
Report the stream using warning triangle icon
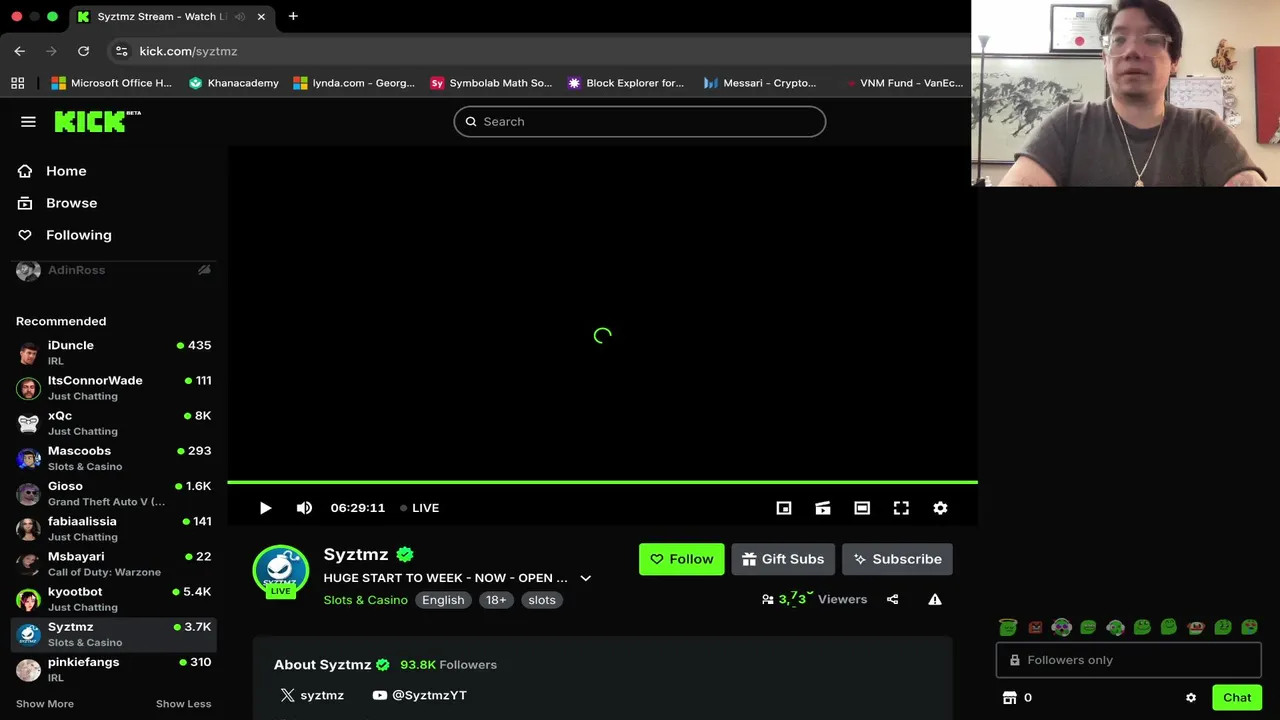[x=935, y=599]
